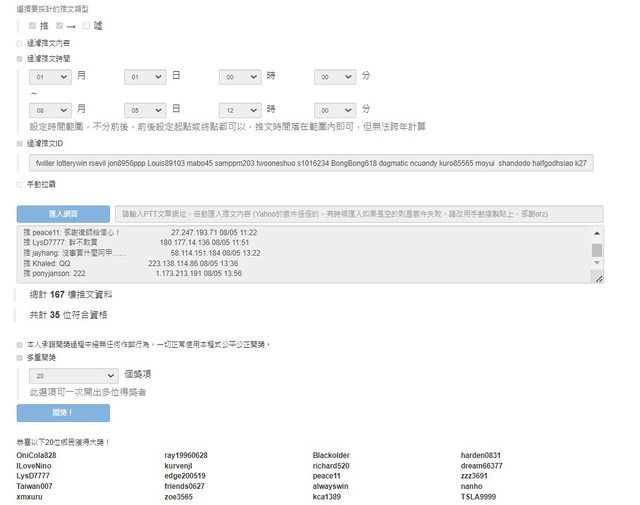Click the 匯入網頁 import button
This screenshot has height=505, width=640.
point(63,214)
